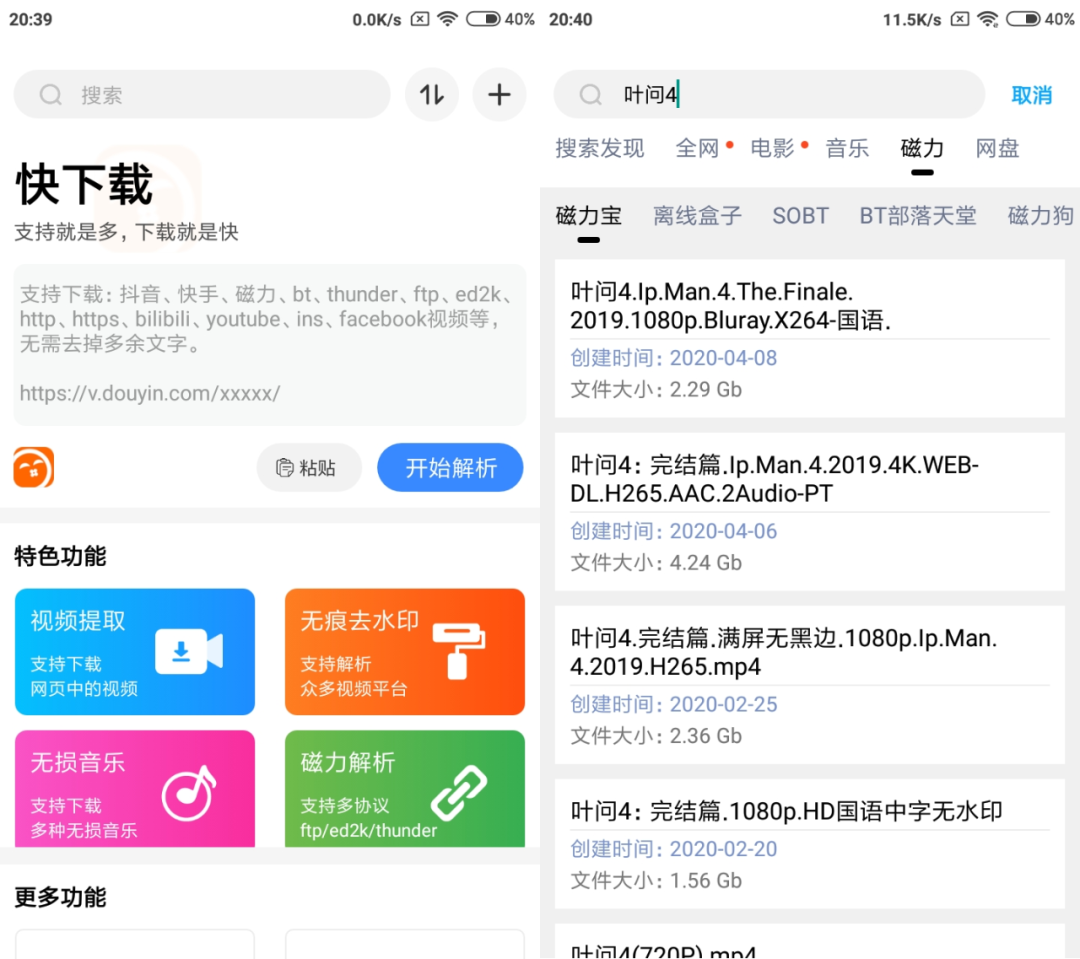
Task: Click magnifier icon in 叶问4 search bar
Action: coord(590,94)
